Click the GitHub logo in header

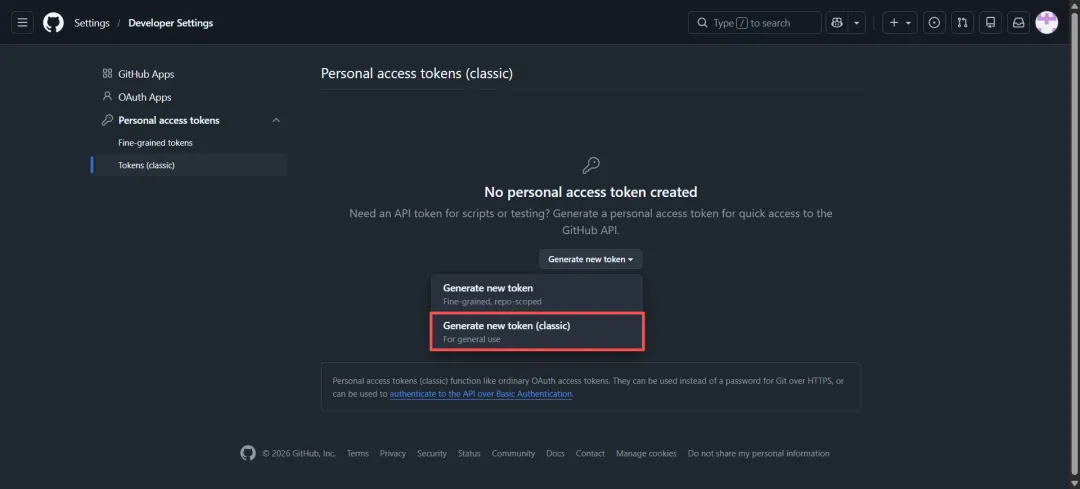click(53, 23)
